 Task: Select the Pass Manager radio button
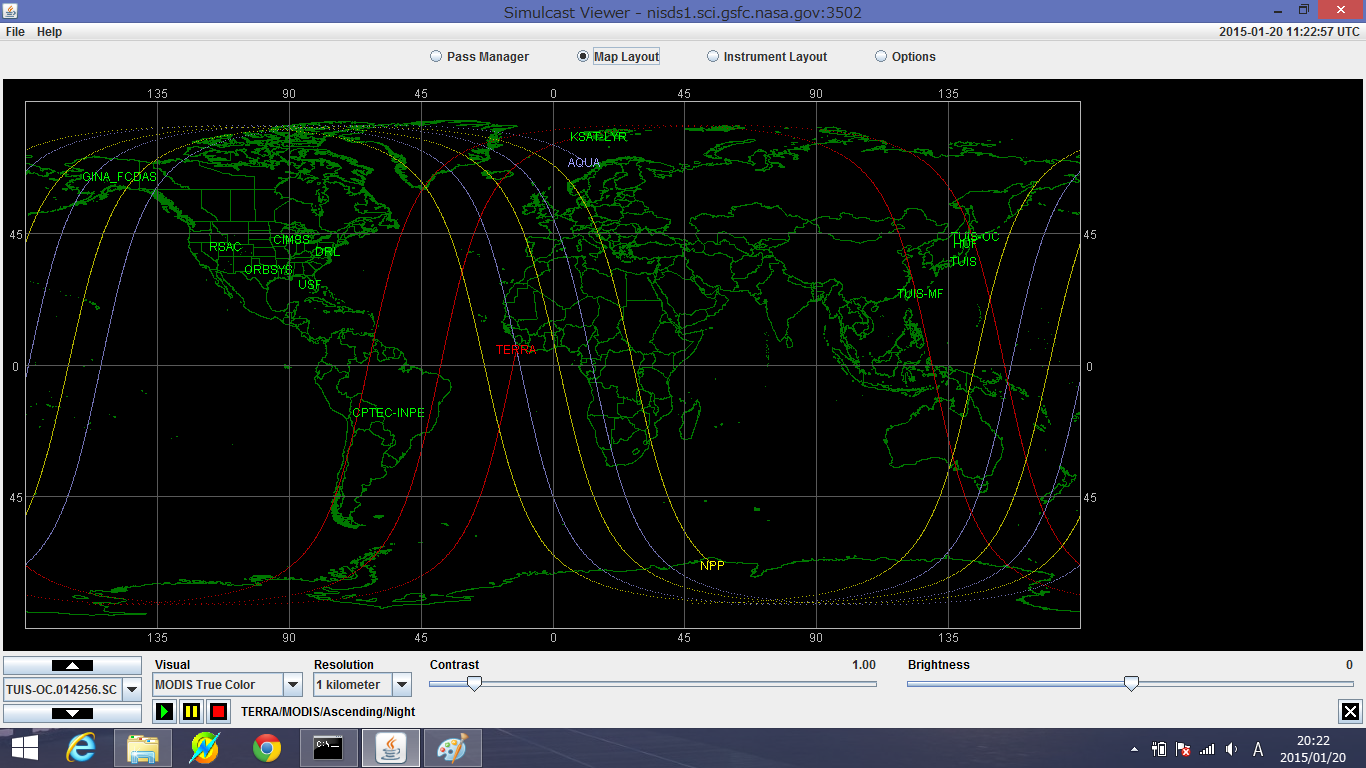point(436,57)
